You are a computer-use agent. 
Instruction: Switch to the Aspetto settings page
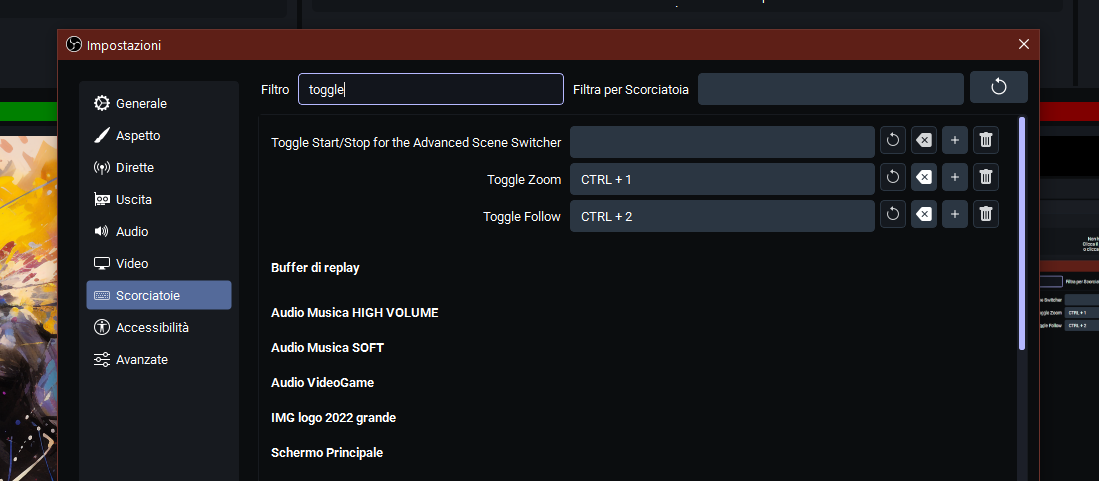point(138,136)
